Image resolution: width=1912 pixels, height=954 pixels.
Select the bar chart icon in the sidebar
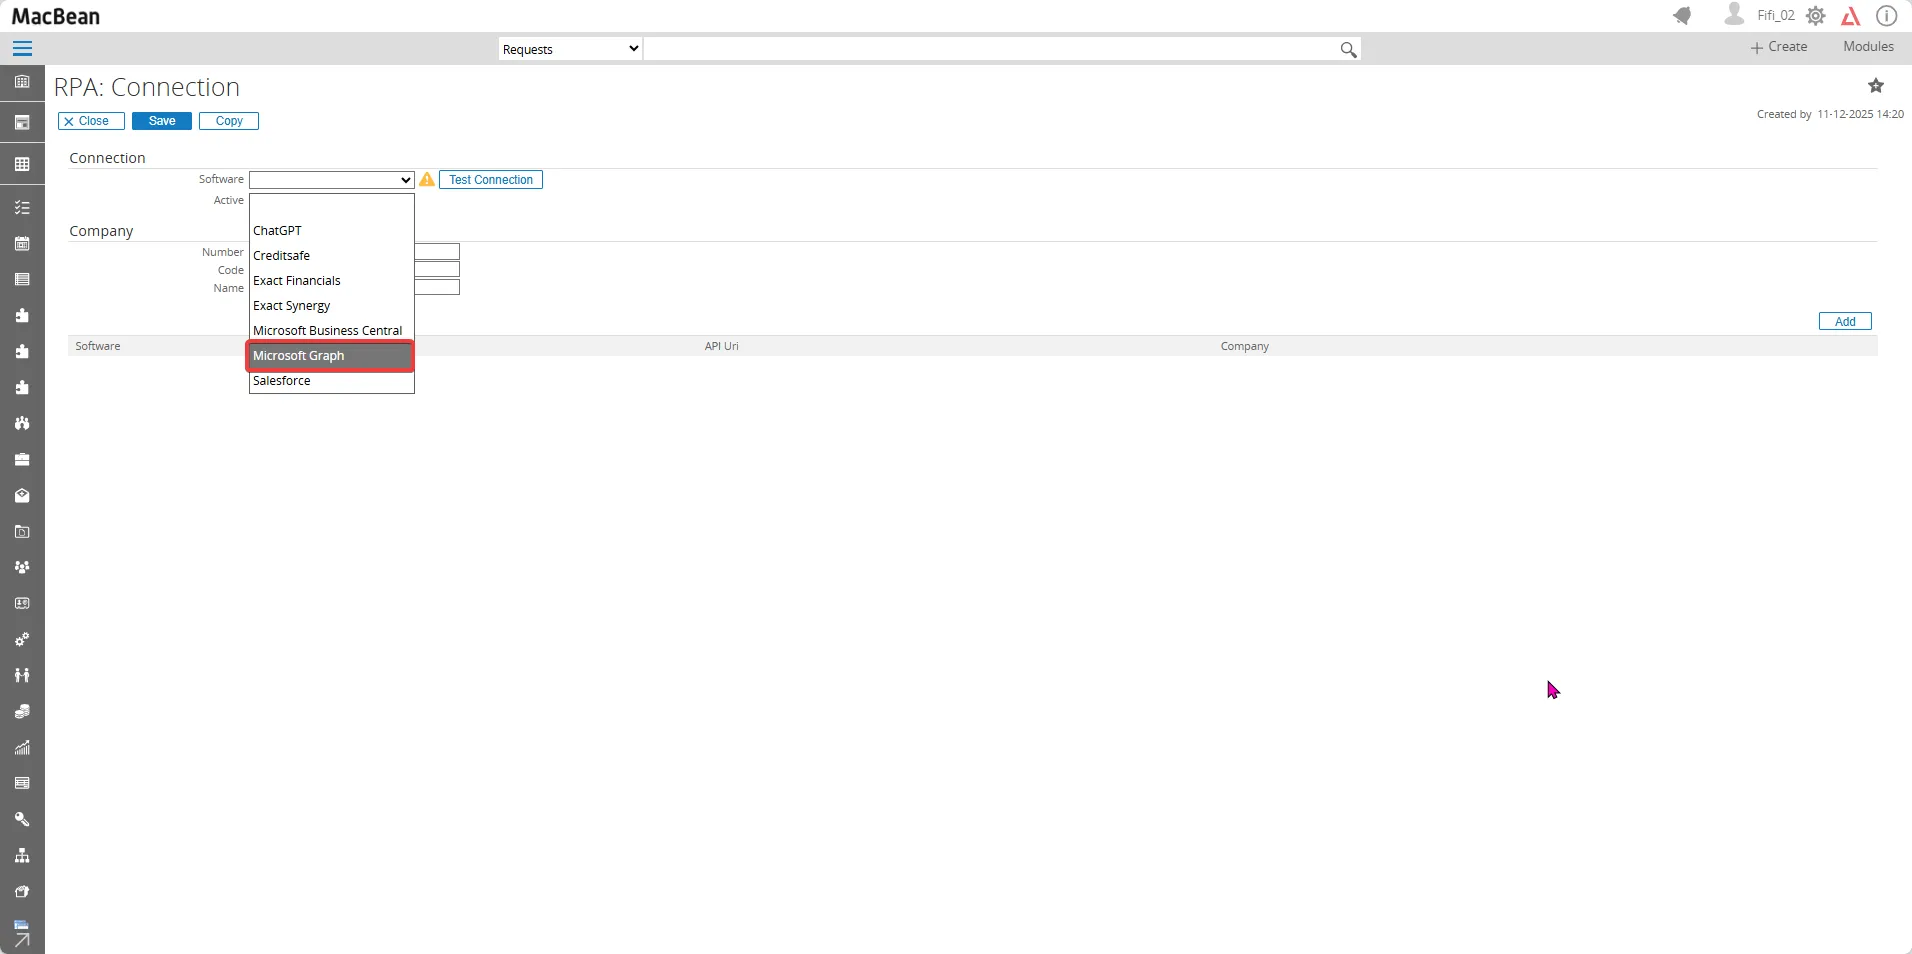pos(22,747)
